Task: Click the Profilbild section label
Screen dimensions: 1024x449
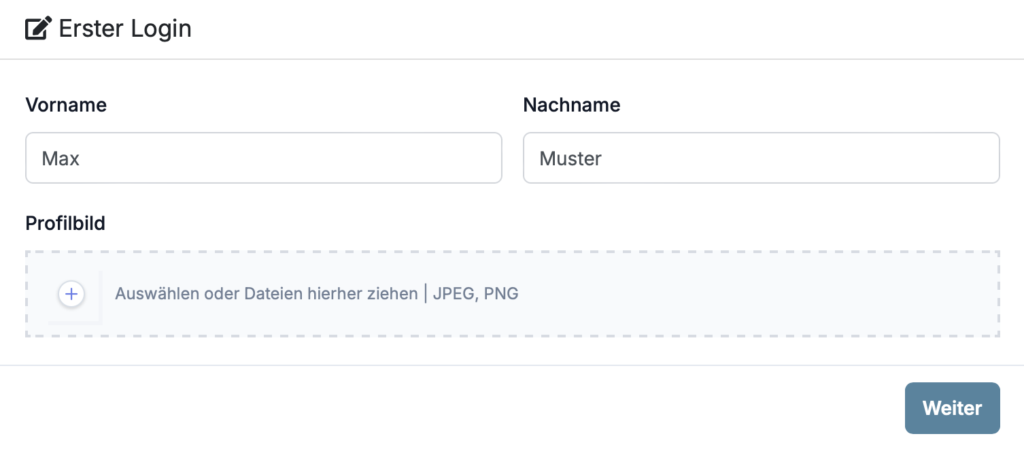Action: tap(65, 222)
